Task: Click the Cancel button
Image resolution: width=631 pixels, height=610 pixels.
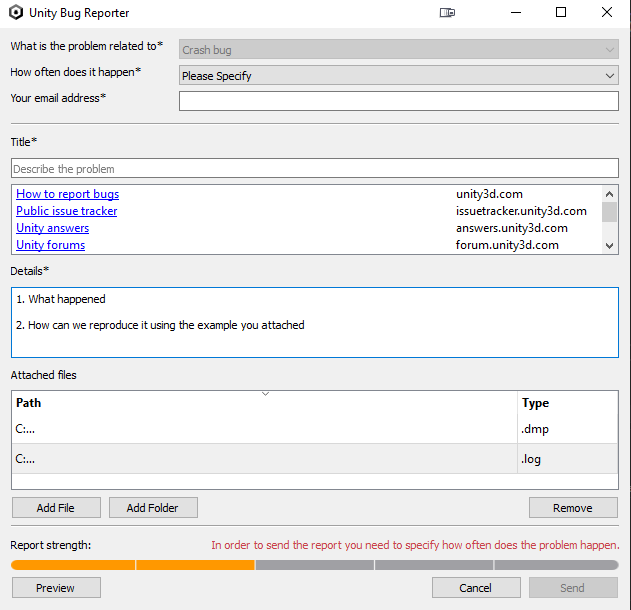Action: [x=476, y=588]
